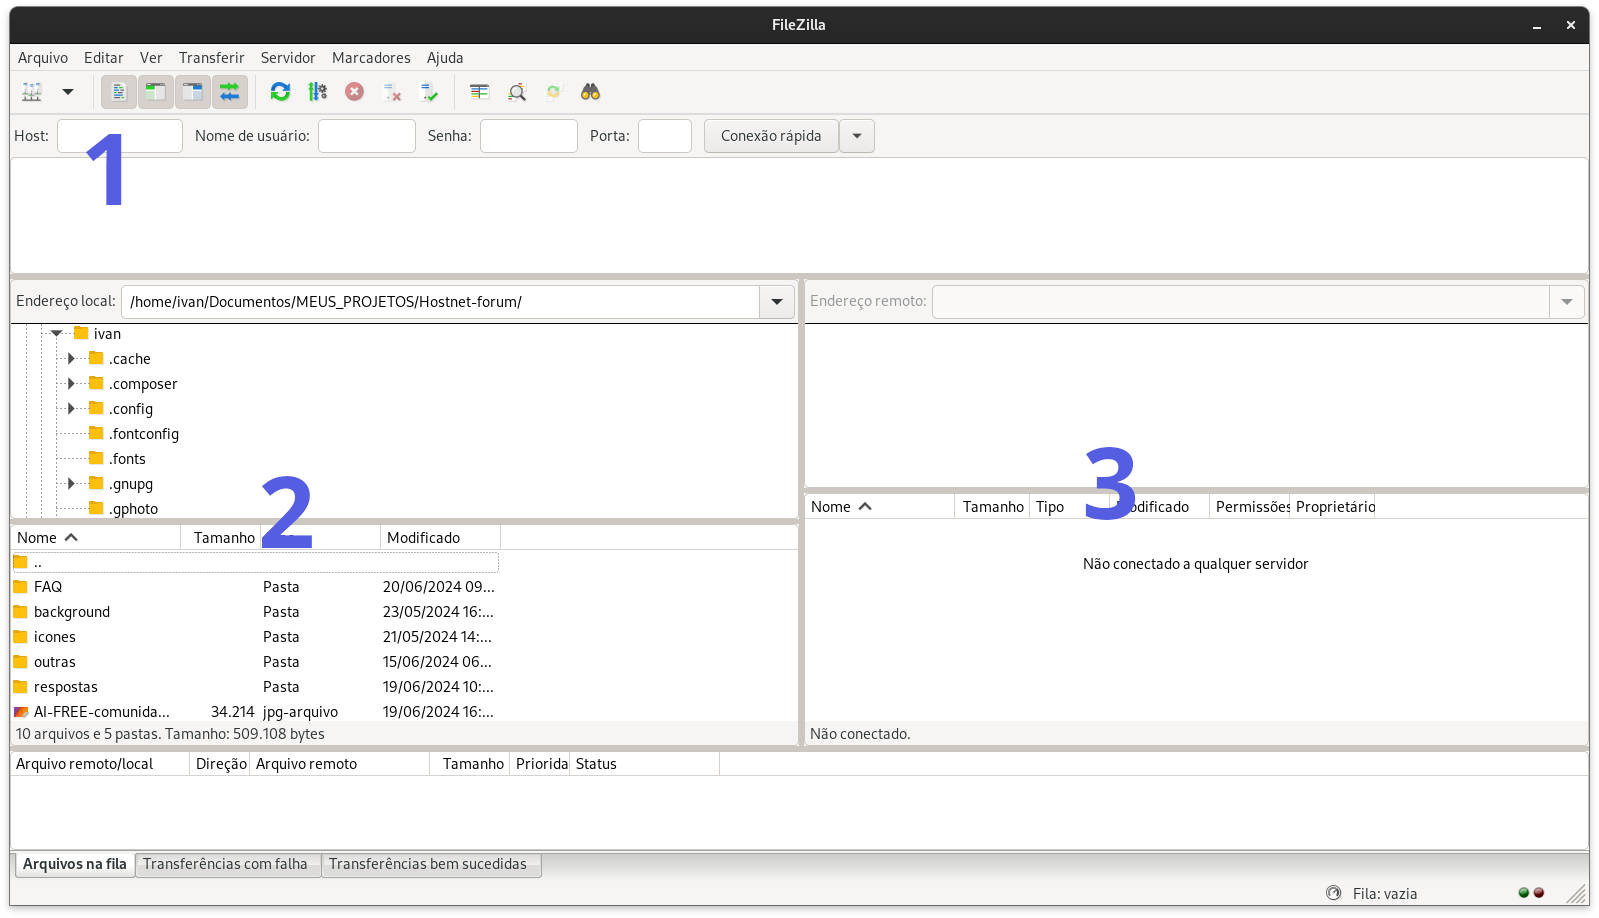Expand the .config folder
The width and height of the screenshot is (1599, 918).
(x=71, y=408)
